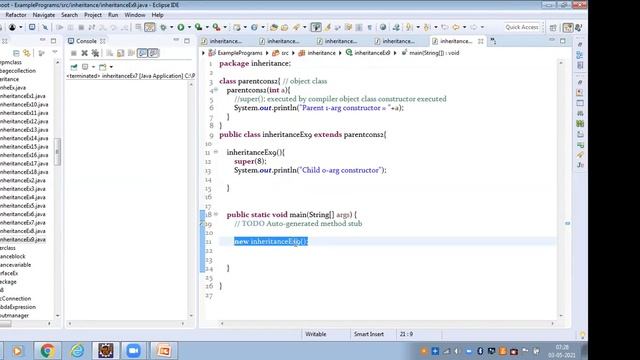Minimize the editor area
This screenshot has width=640, height=360.
click(552, 40)
